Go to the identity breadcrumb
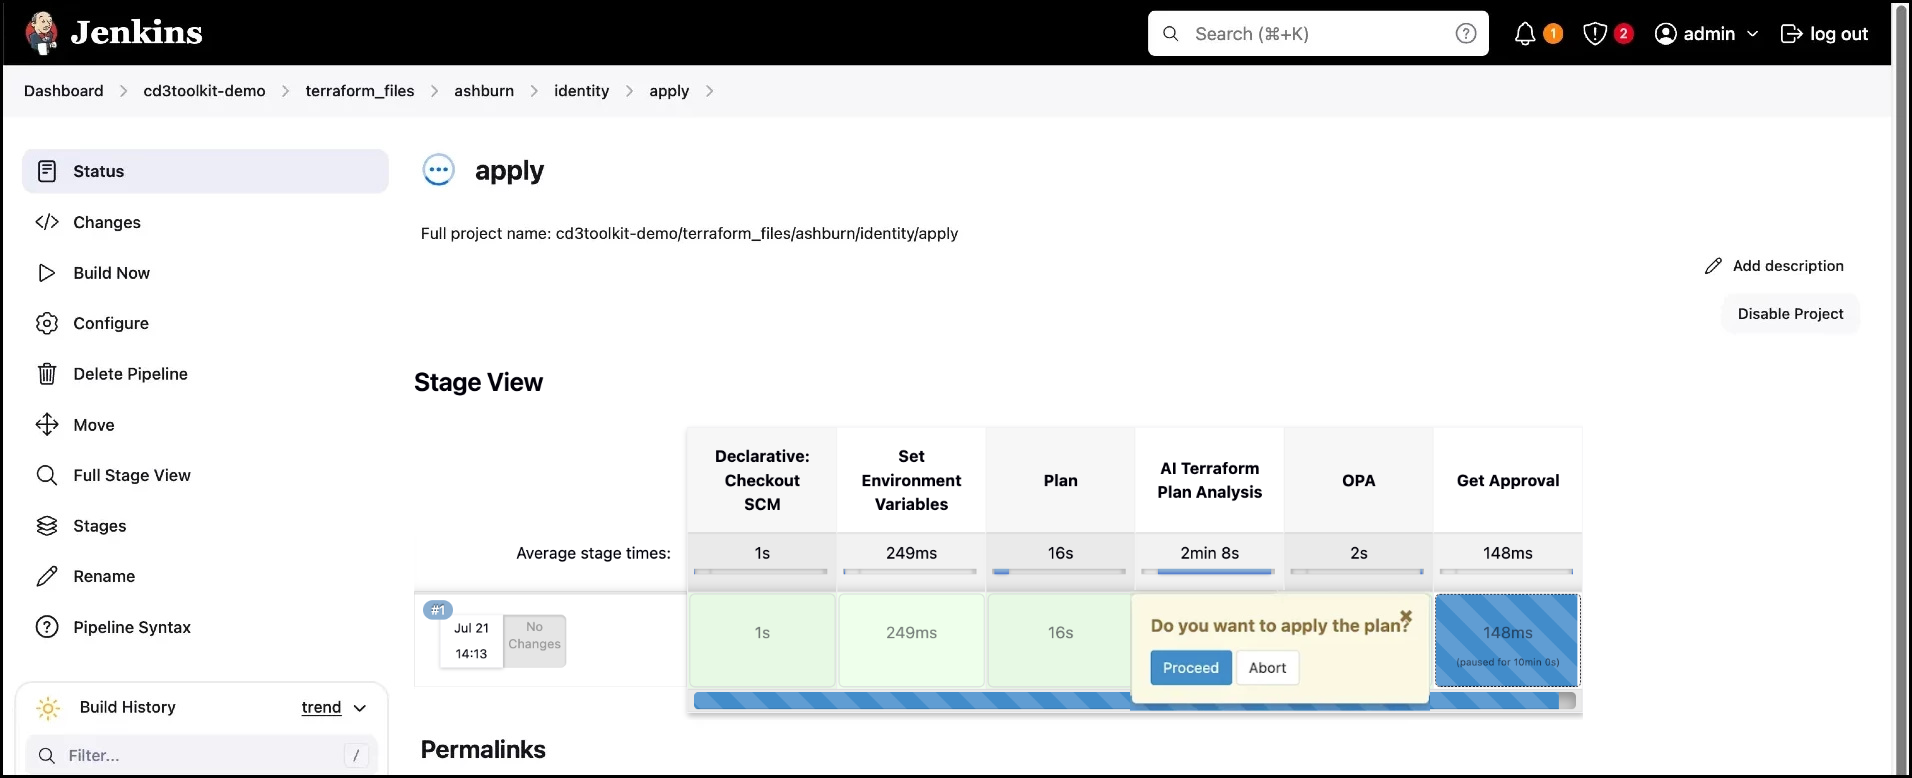 [x=581, y=91]
